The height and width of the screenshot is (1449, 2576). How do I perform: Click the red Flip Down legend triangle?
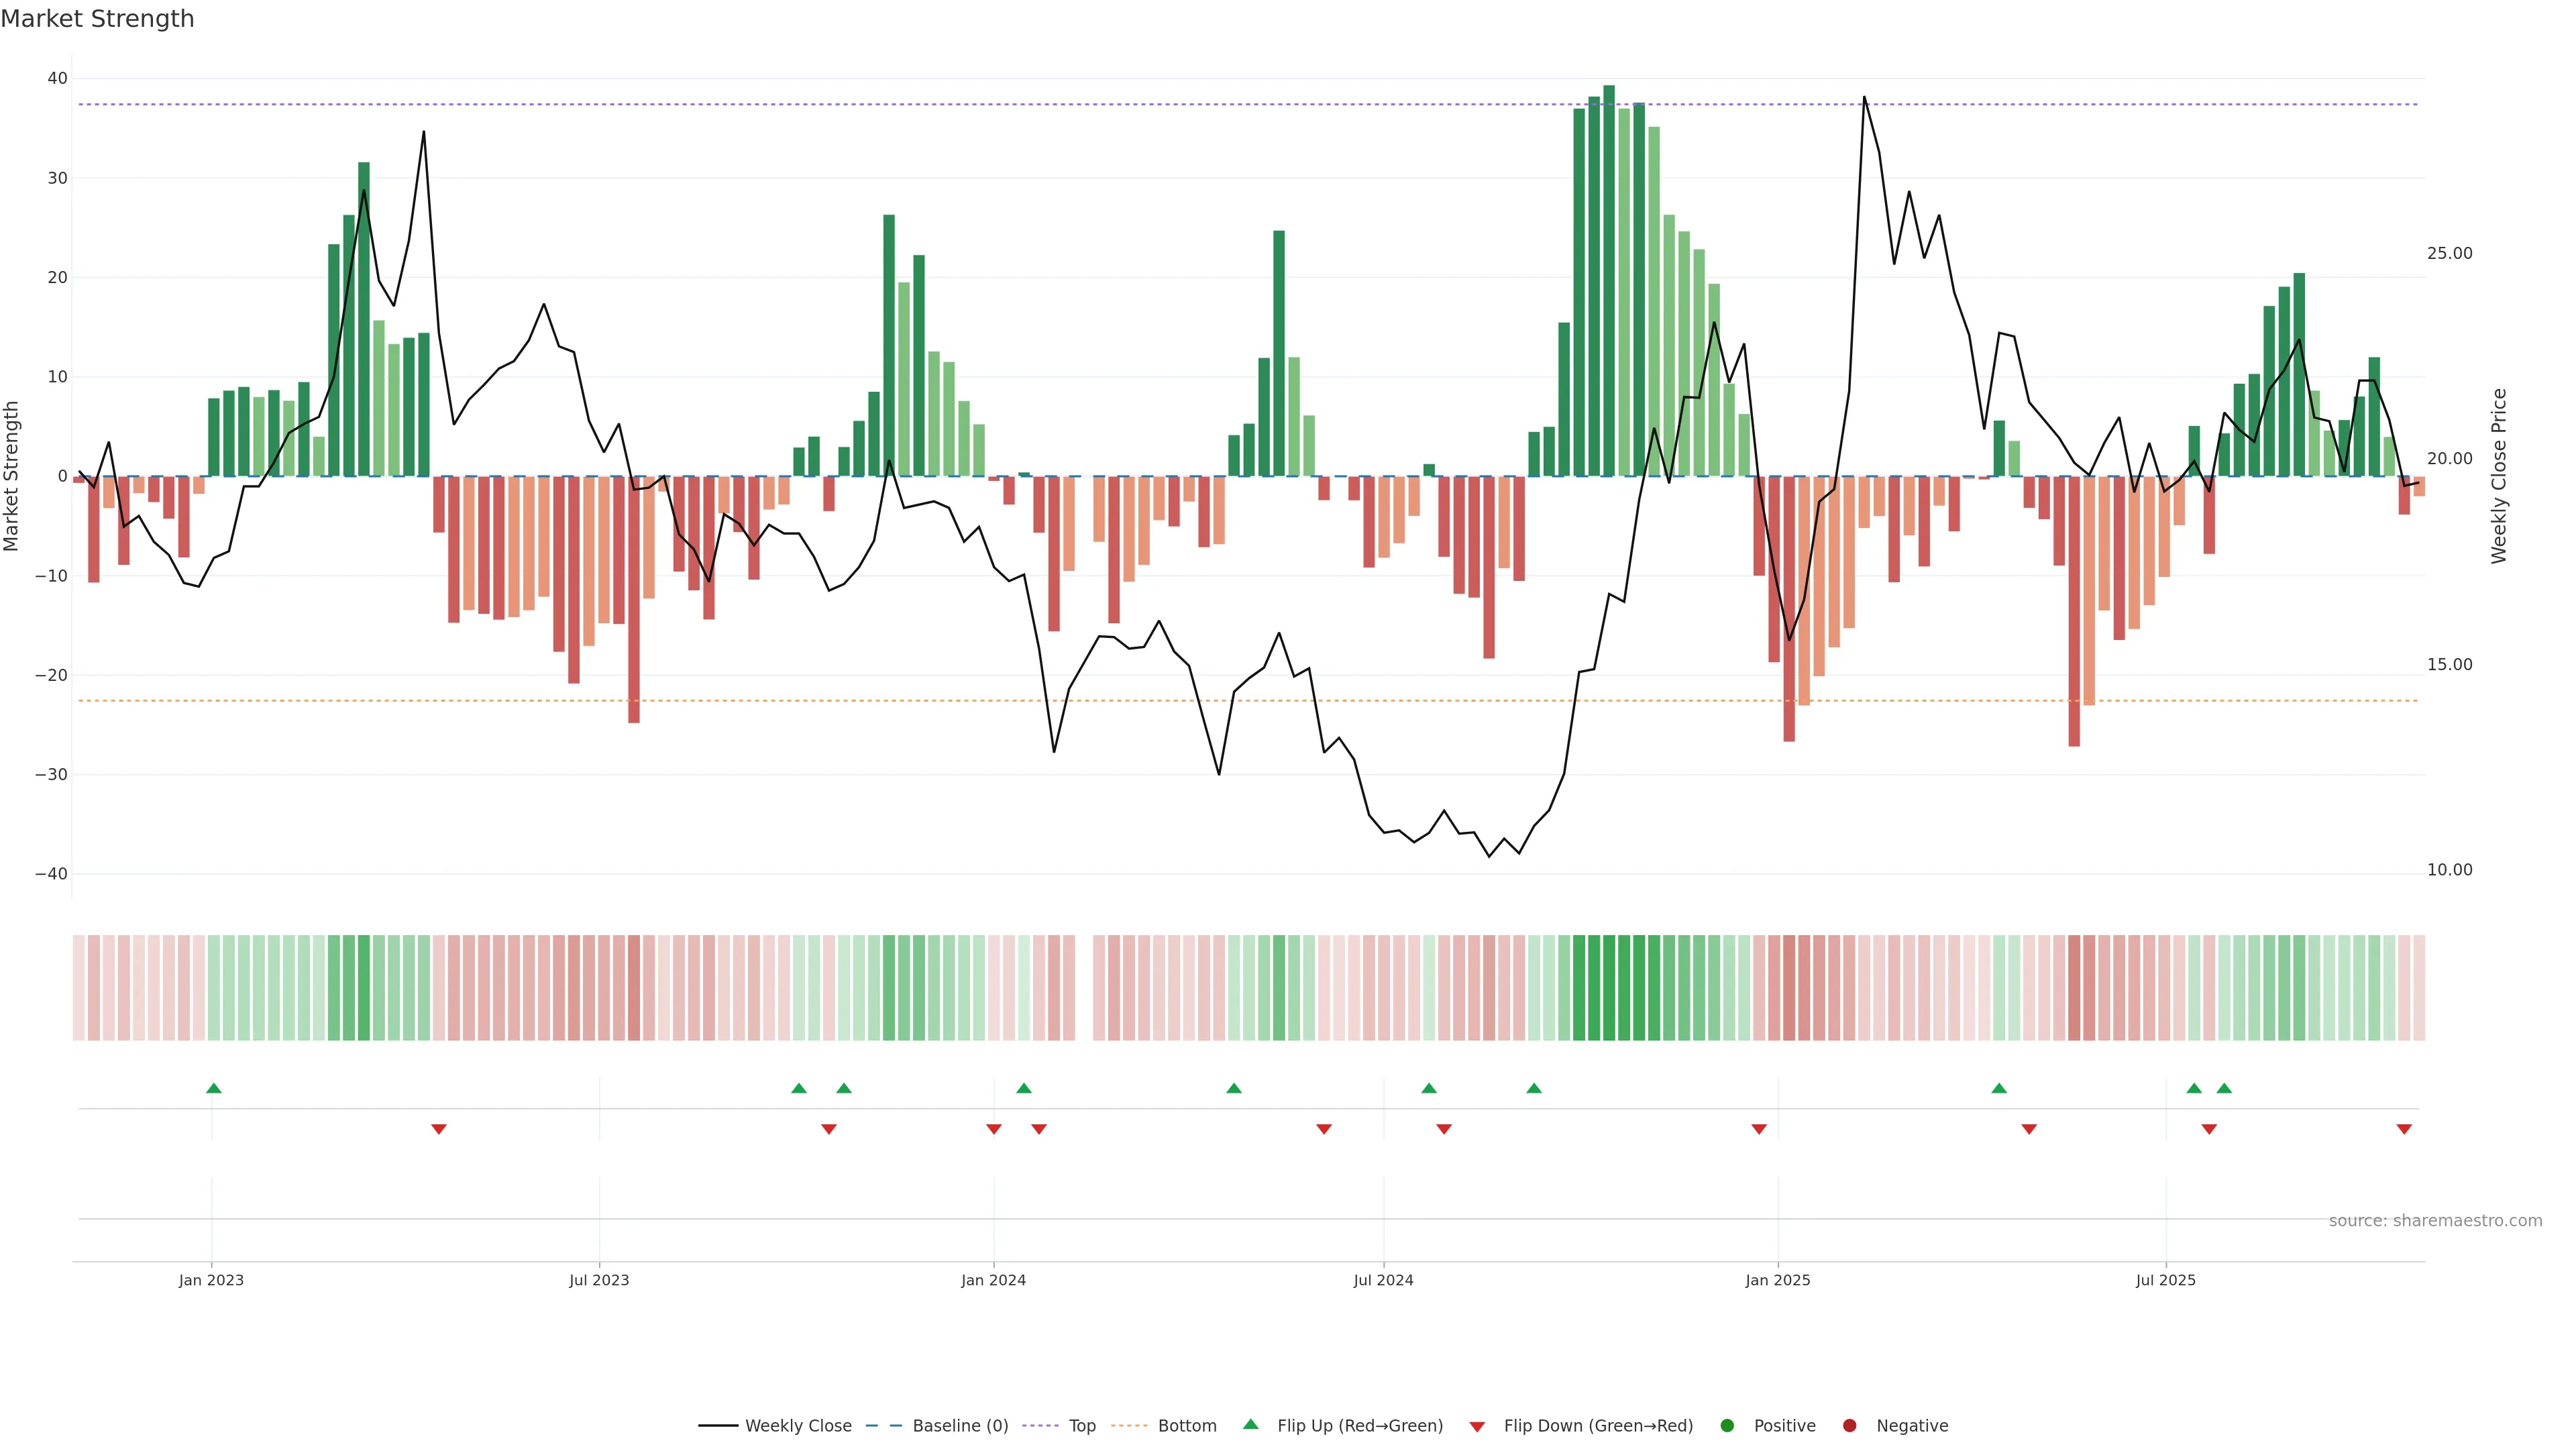[x=1477, y=1427]
